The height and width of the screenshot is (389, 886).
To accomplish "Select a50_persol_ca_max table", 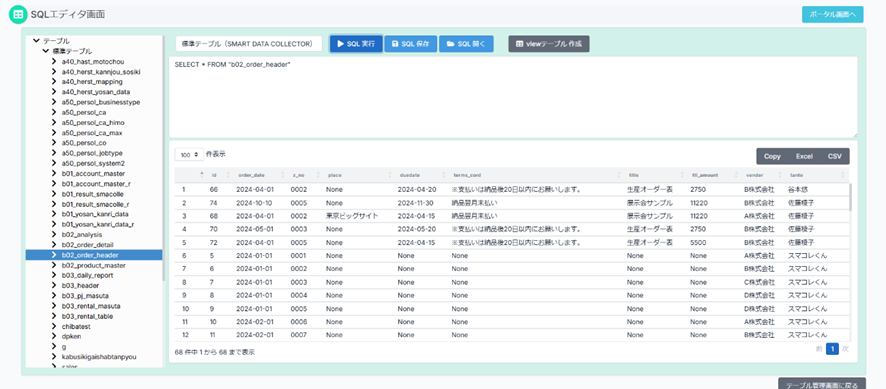I will (92, 133).
